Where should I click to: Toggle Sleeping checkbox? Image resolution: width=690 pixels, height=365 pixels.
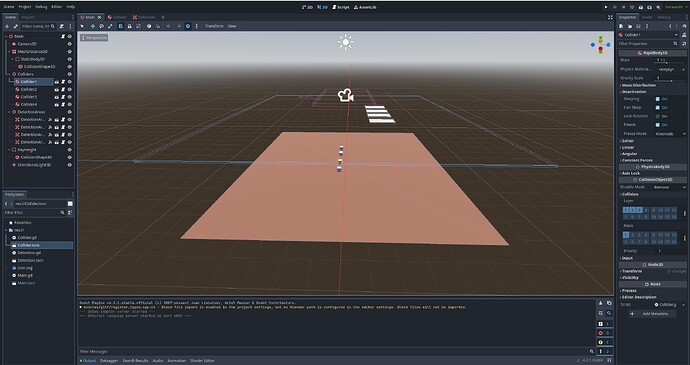tap(657, 99)
